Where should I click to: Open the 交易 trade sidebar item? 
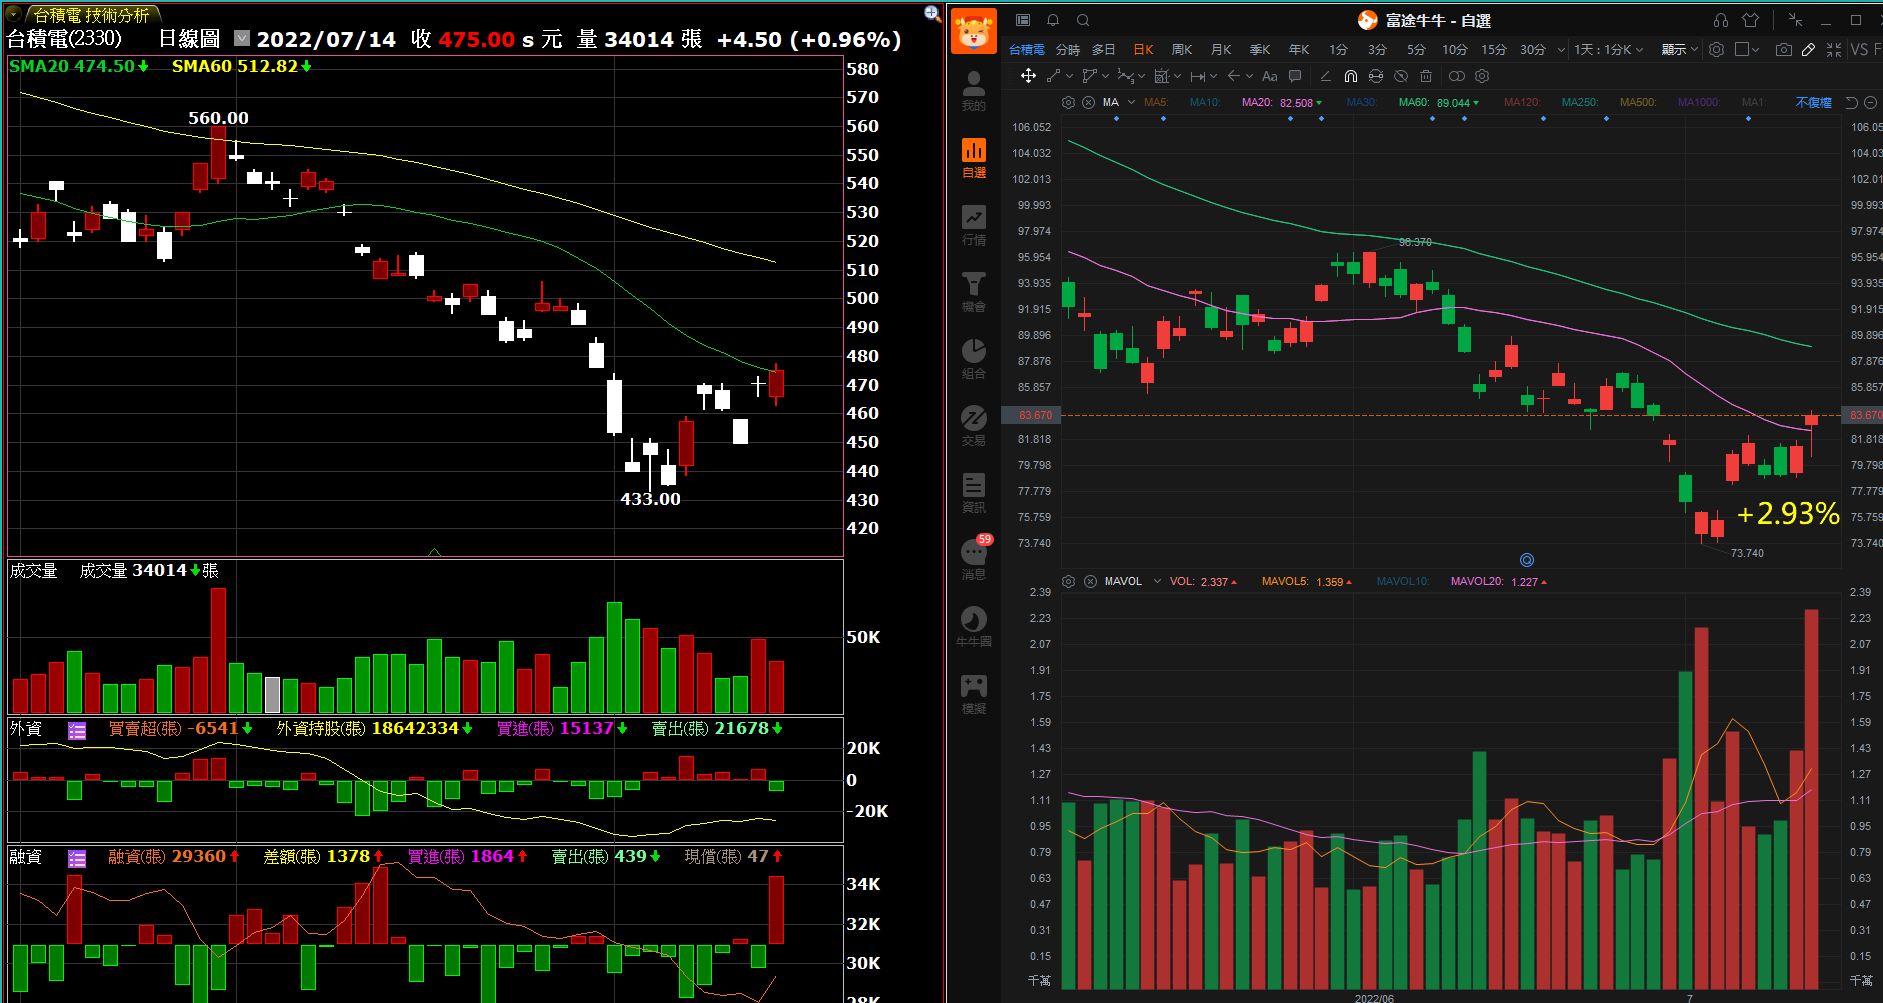click(974, 426)
